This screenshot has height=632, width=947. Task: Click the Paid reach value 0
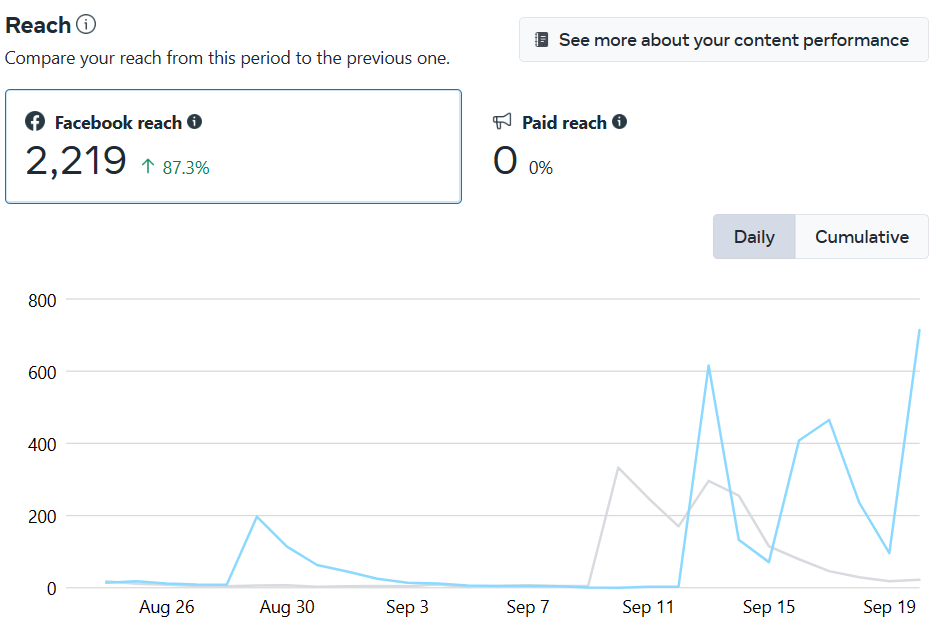(x=505, y=162)
